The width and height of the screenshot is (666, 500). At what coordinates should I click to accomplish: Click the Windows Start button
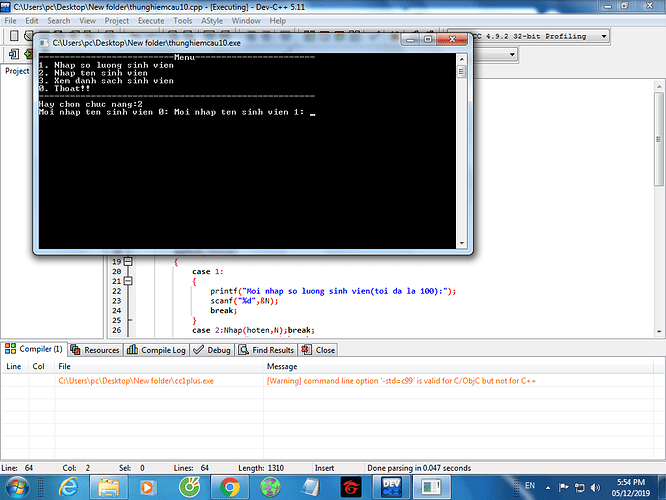coord(19,486)
